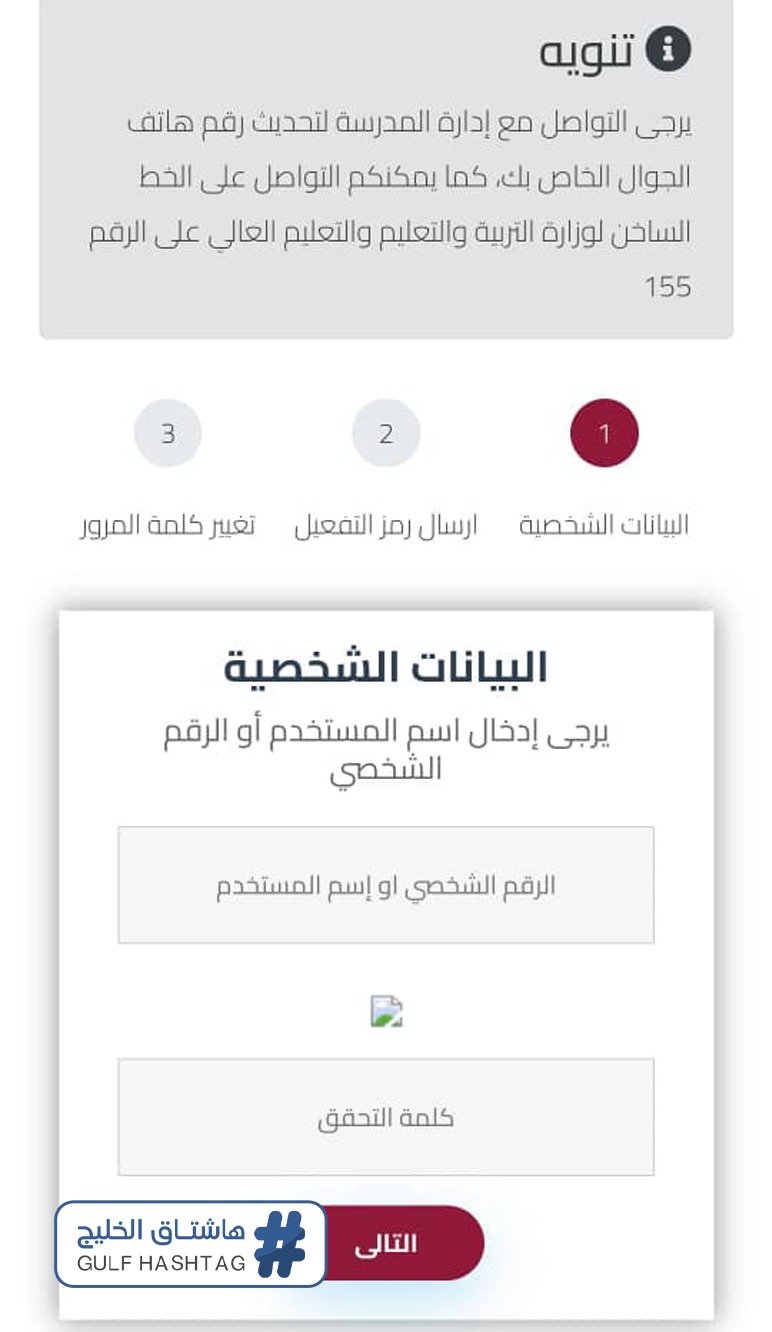Open the ارسال رمز التفعيل step label

tap(386, 525)
